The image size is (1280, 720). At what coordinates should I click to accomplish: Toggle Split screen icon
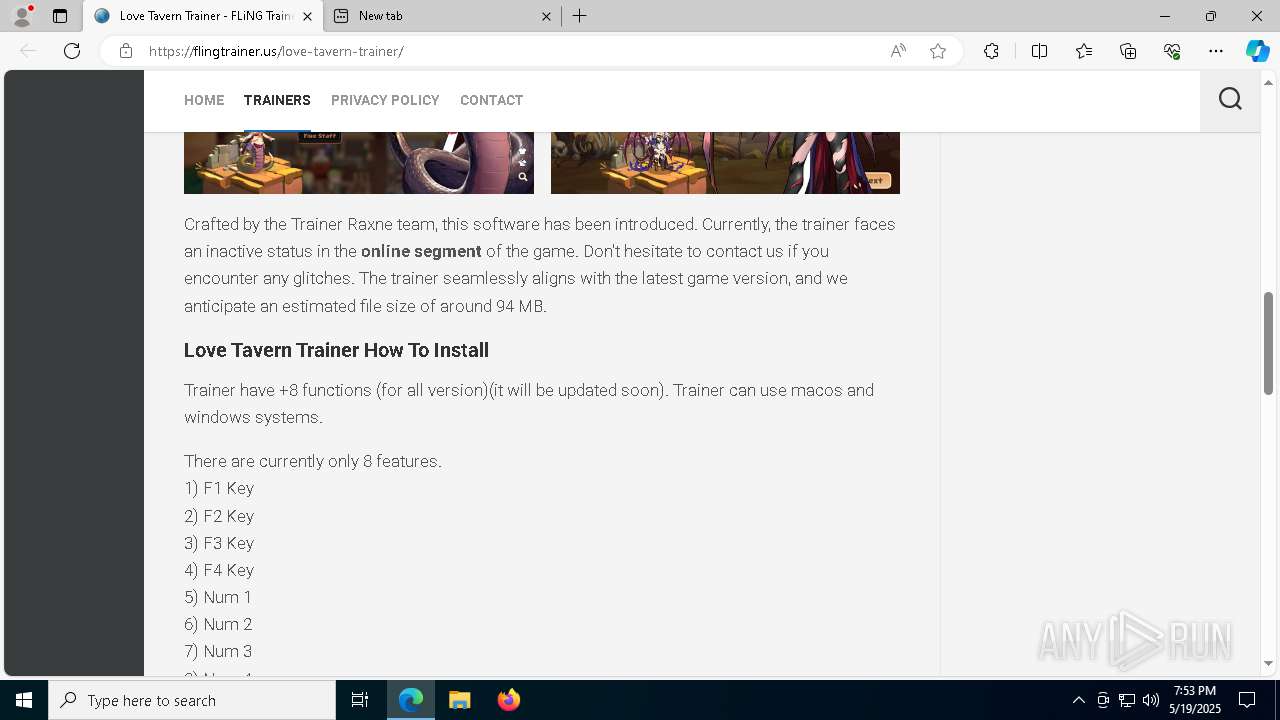tap(1039, 51)
